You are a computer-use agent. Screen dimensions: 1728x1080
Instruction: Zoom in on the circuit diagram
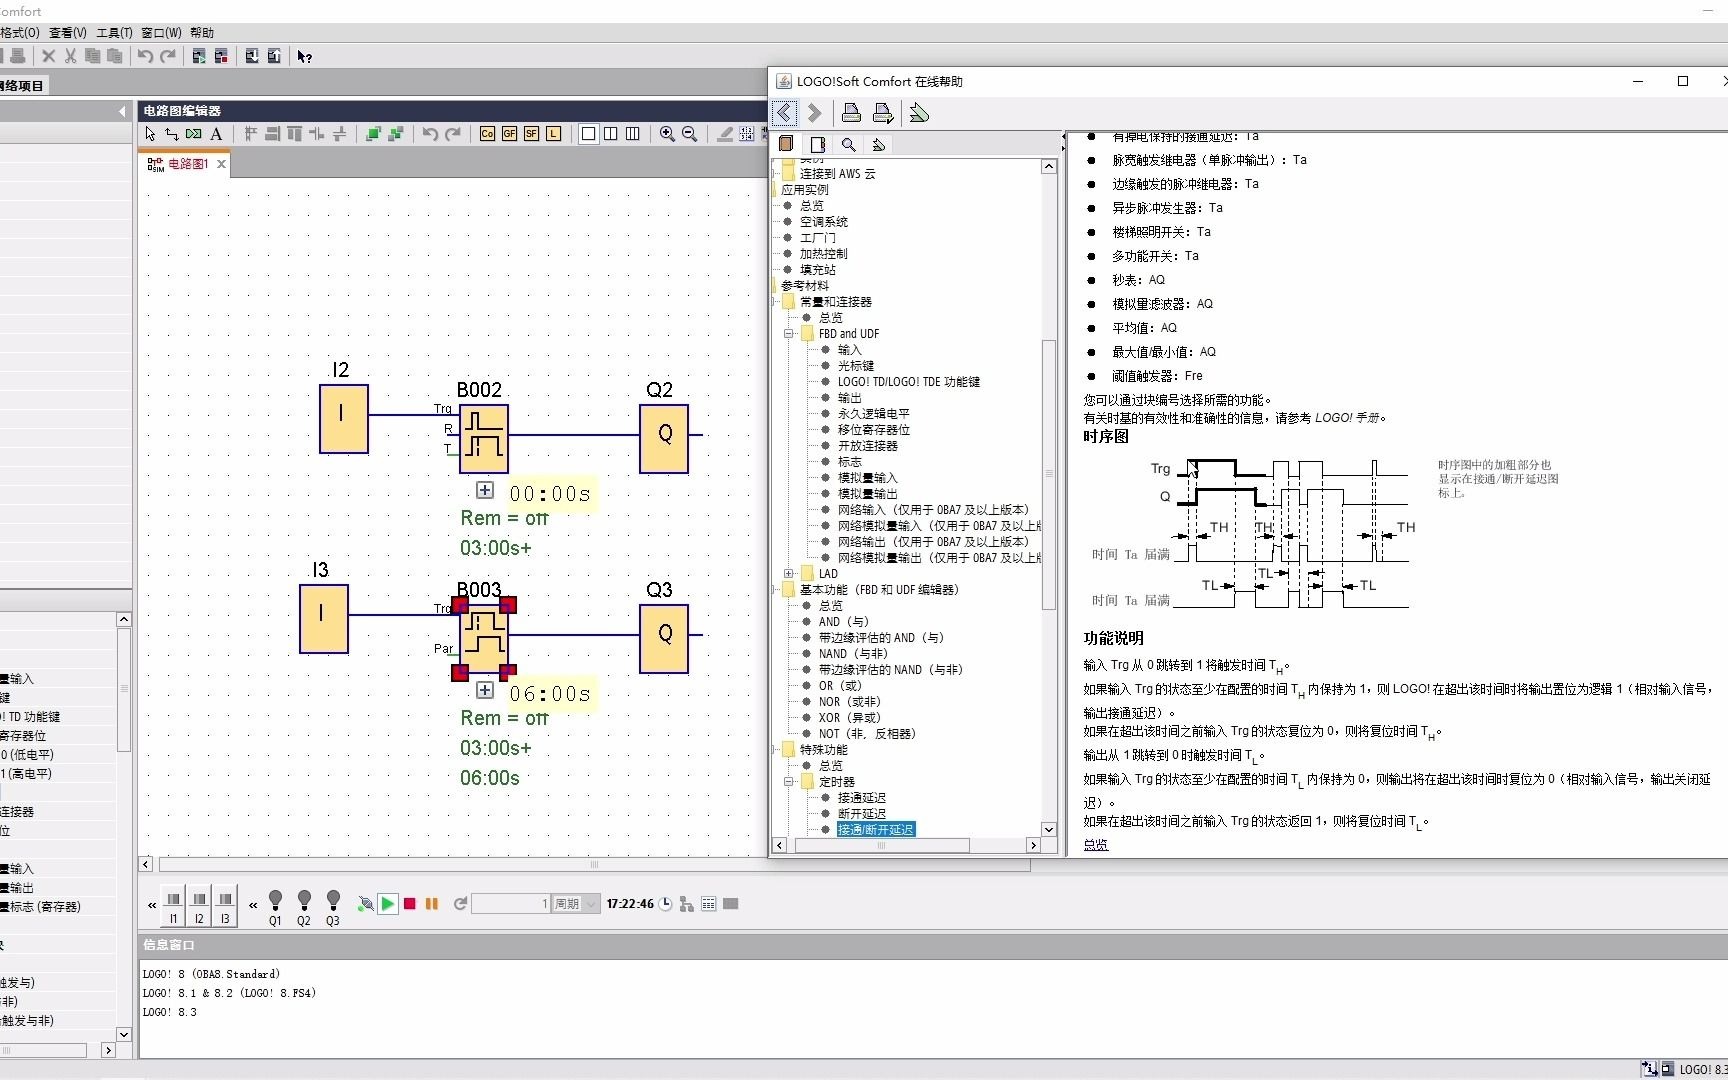tap(667, 134)
